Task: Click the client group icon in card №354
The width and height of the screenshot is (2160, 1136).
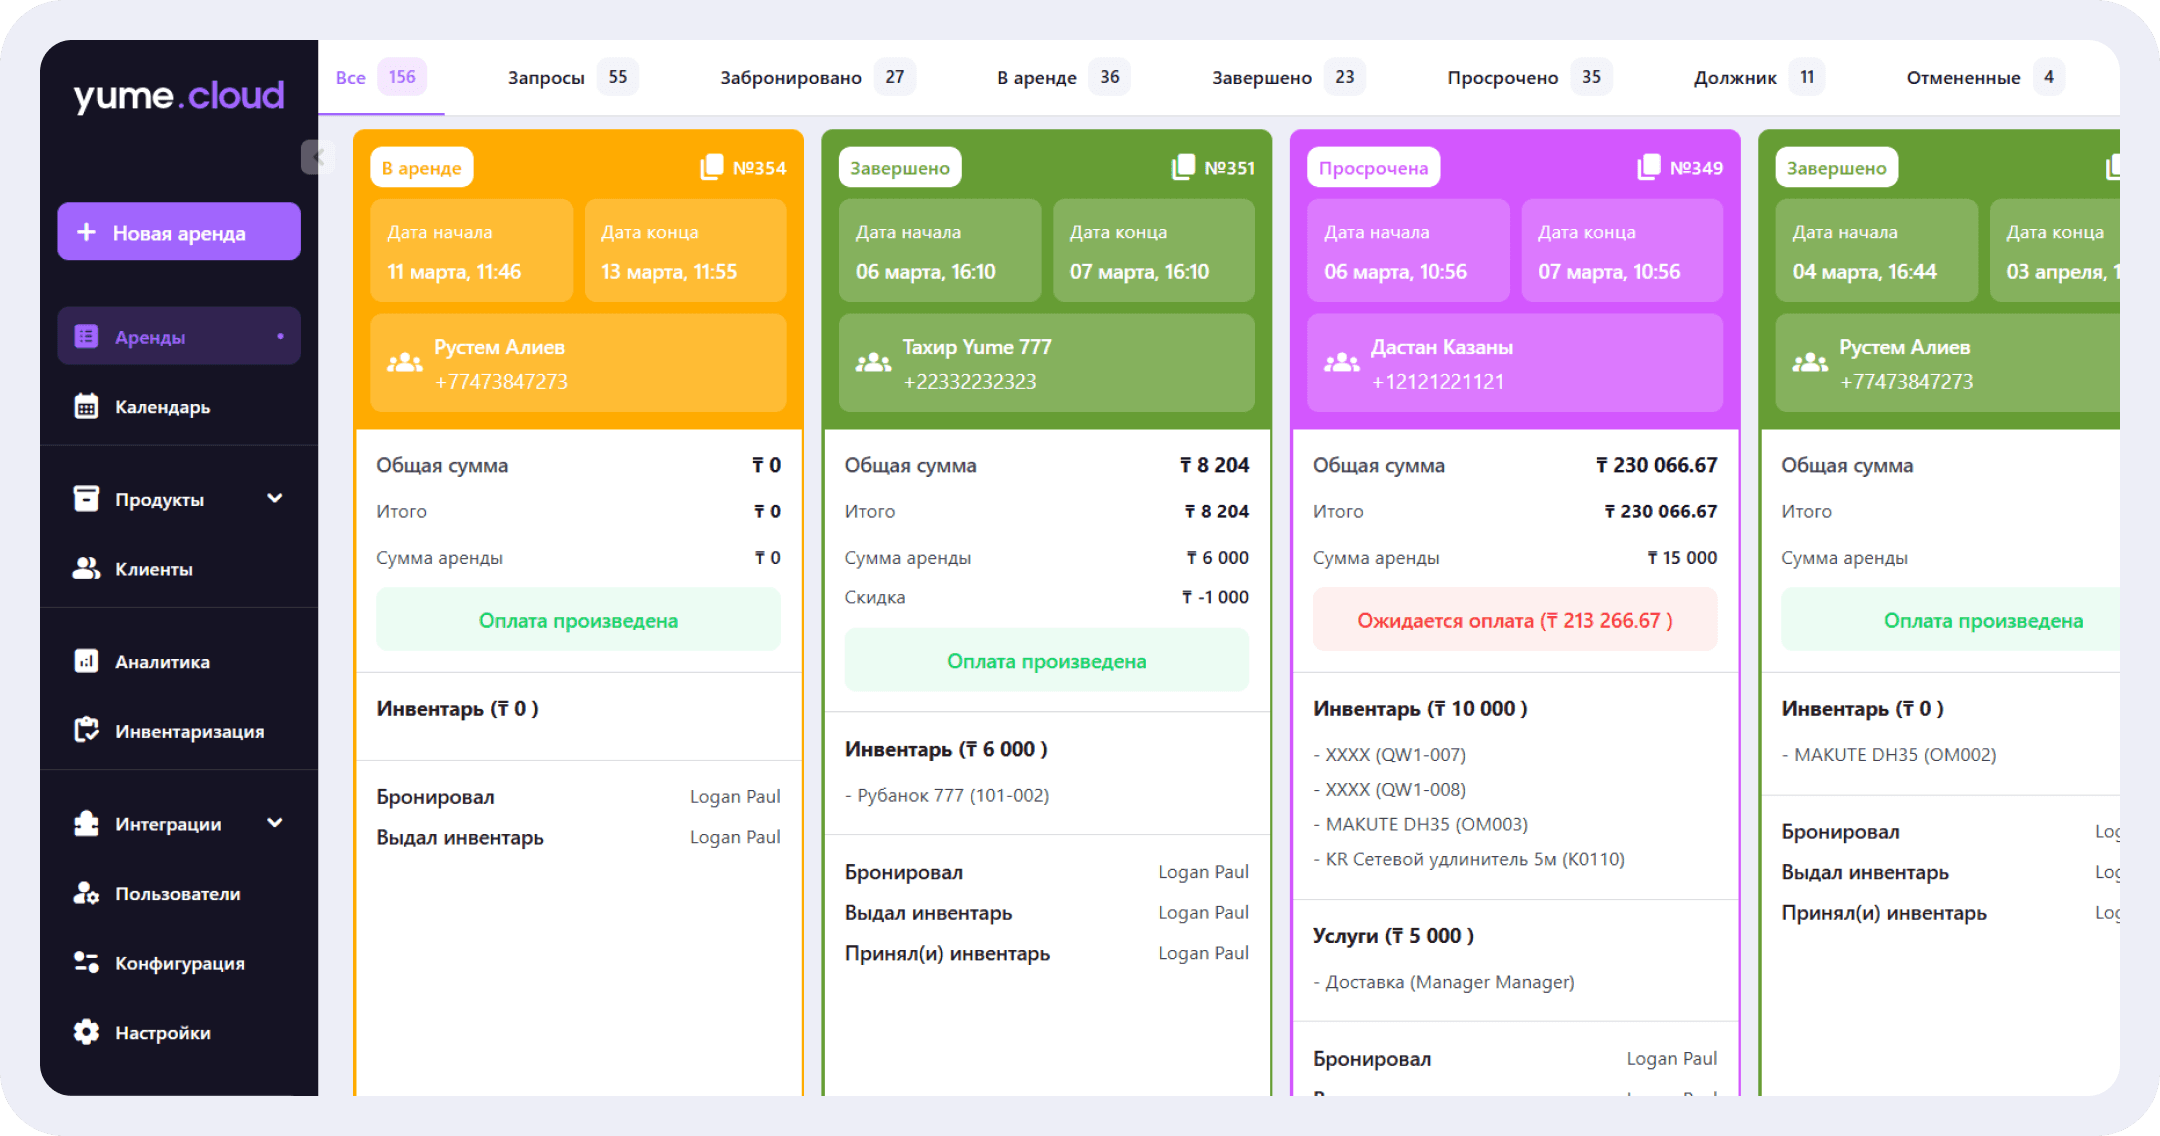Action: (404, 363)
